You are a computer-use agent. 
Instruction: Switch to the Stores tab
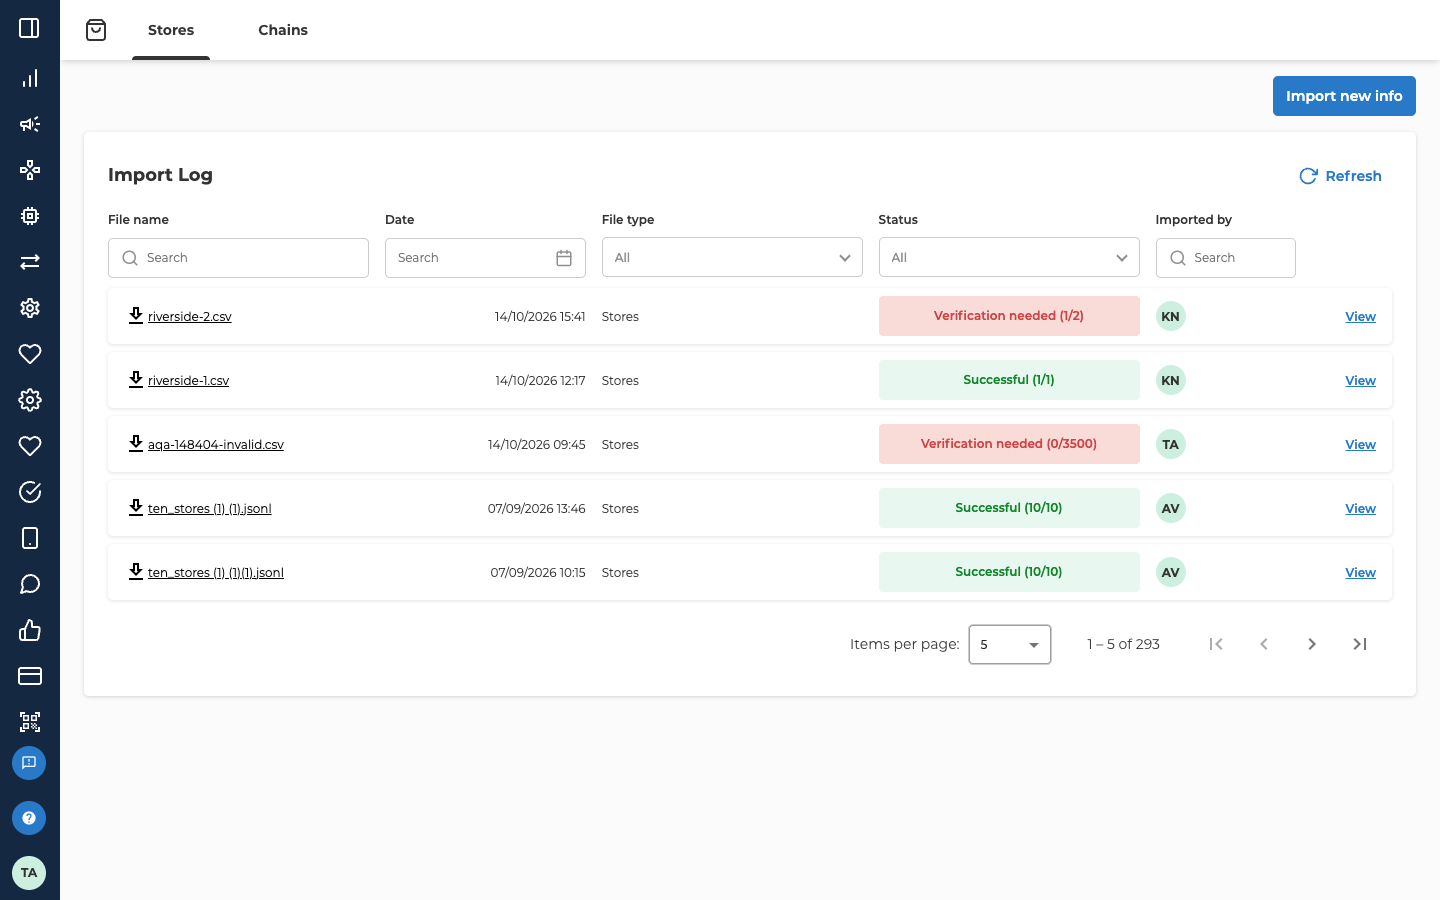(171, 30)
